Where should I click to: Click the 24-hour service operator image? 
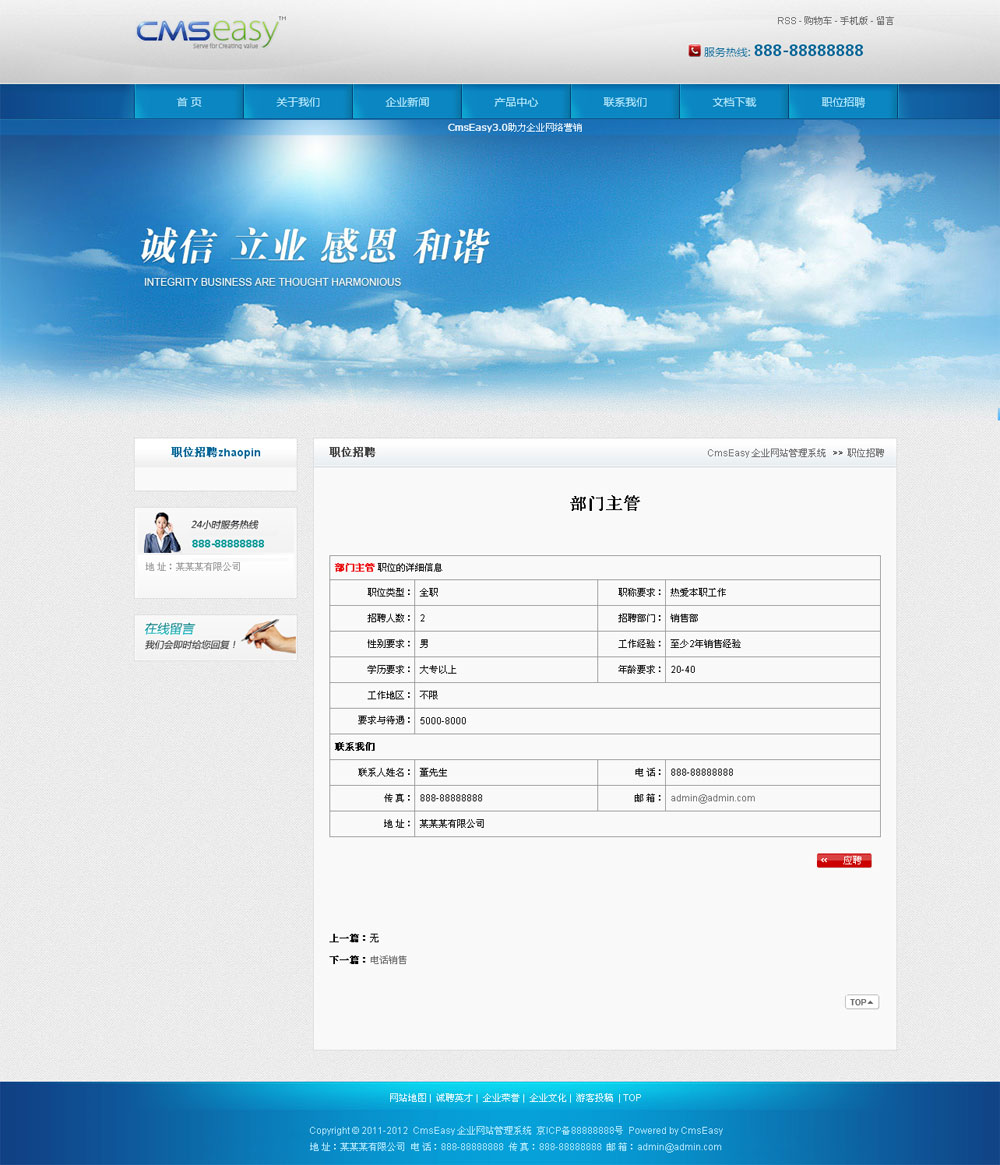tap(162, 532)
